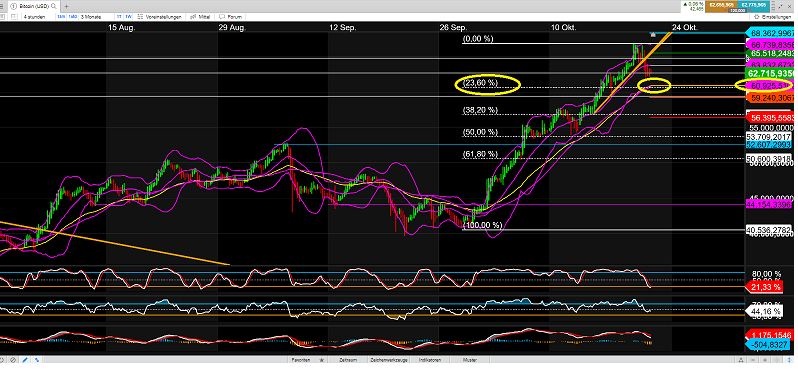Open the Forum link
798x377 pixels.
pos(231,17)
